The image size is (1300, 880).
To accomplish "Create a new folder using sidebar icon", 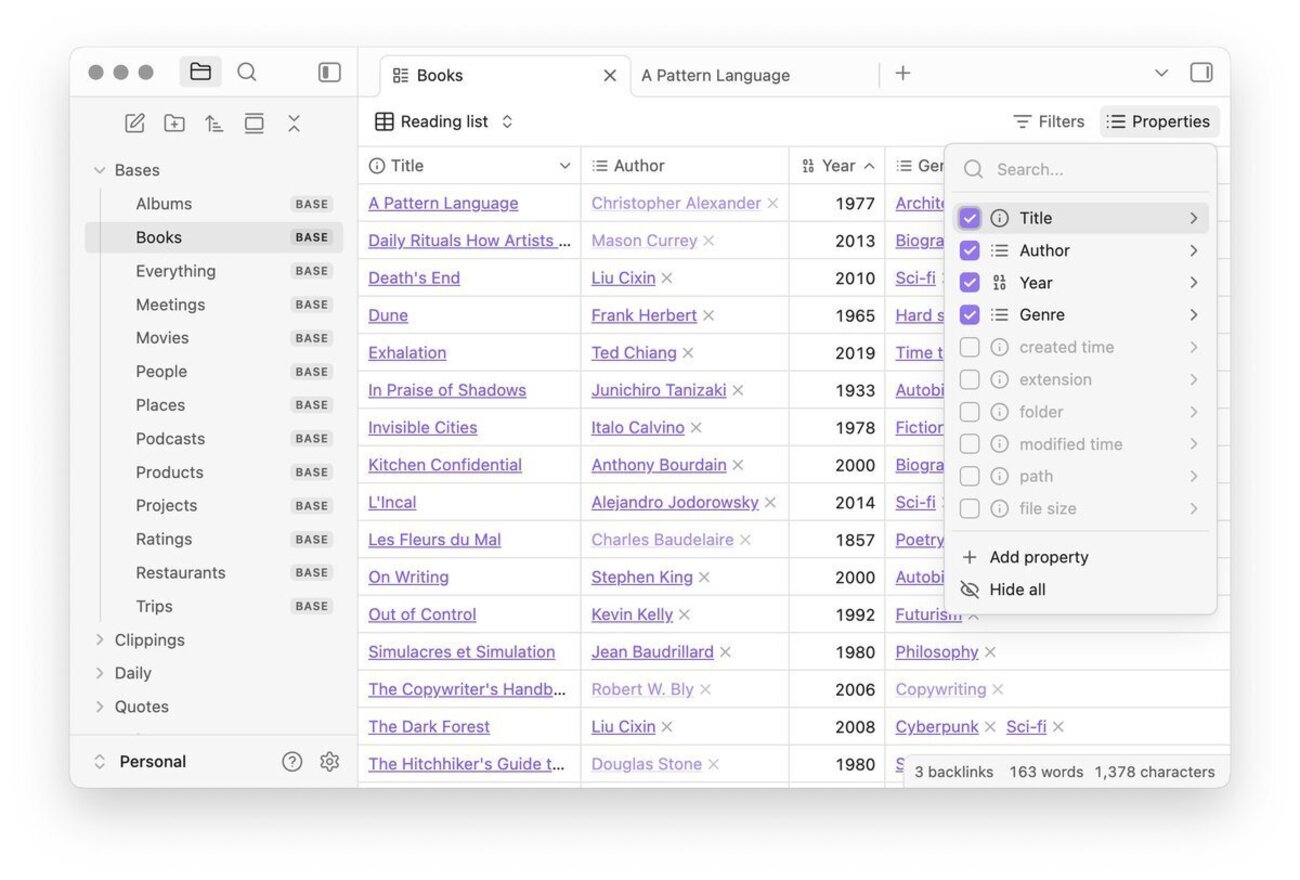I will [x=175, y=123].
